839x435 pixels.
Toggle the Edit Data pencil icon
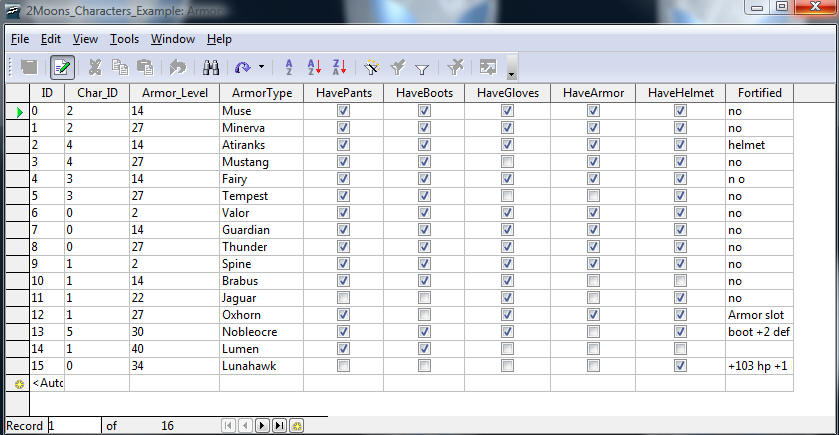(62, 67)
